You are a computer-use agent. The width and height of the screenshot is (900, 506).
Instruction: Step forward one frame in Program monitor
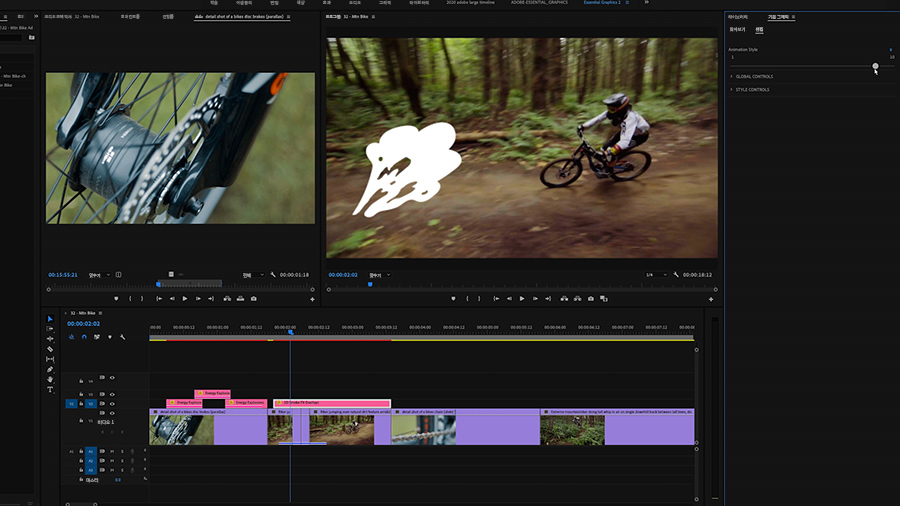click(535, 298)
